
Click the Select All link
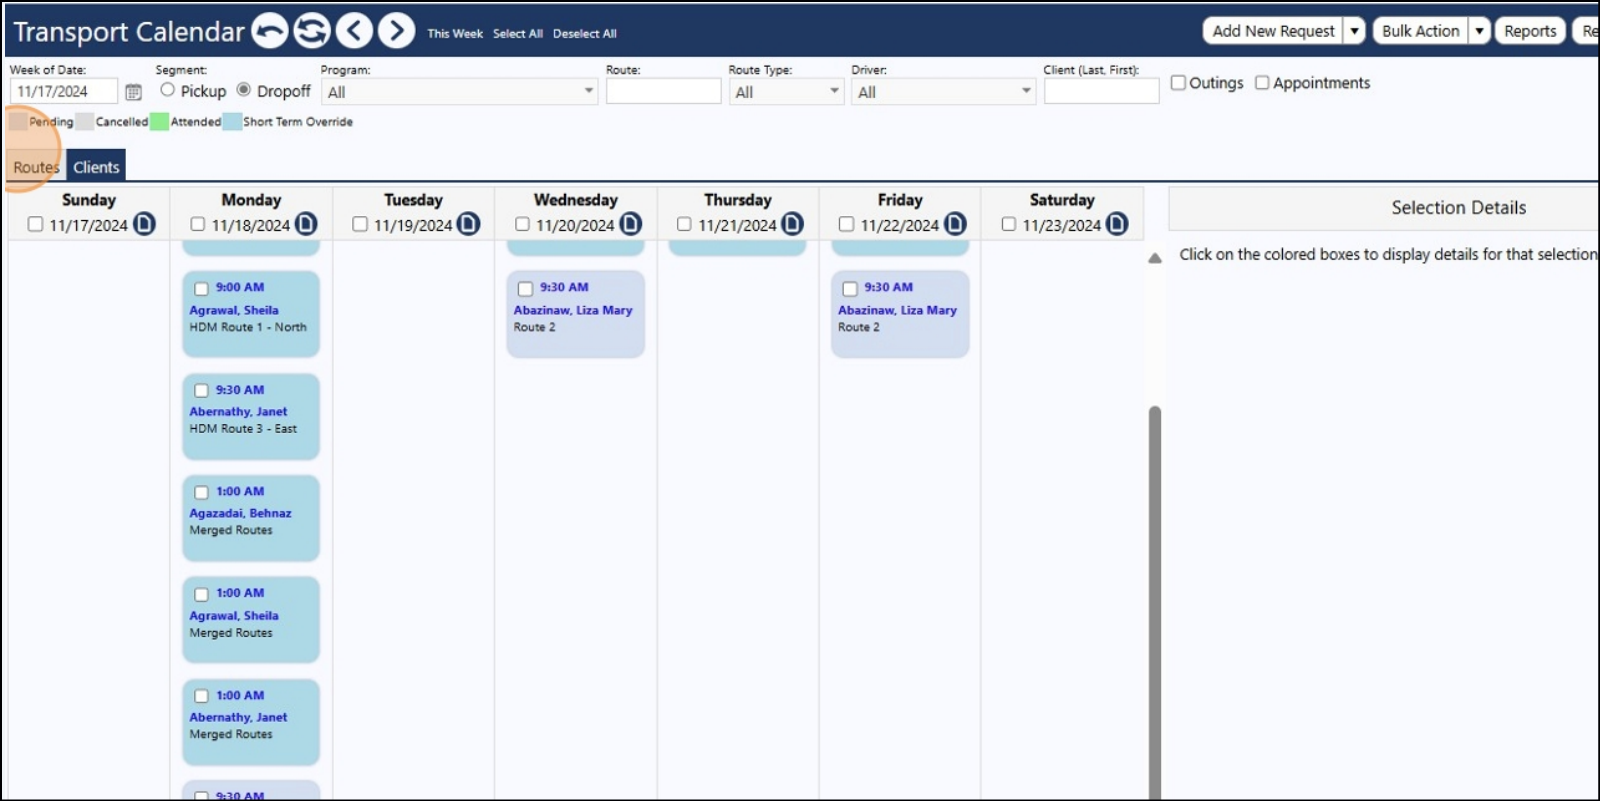click(x=518, y=34)
